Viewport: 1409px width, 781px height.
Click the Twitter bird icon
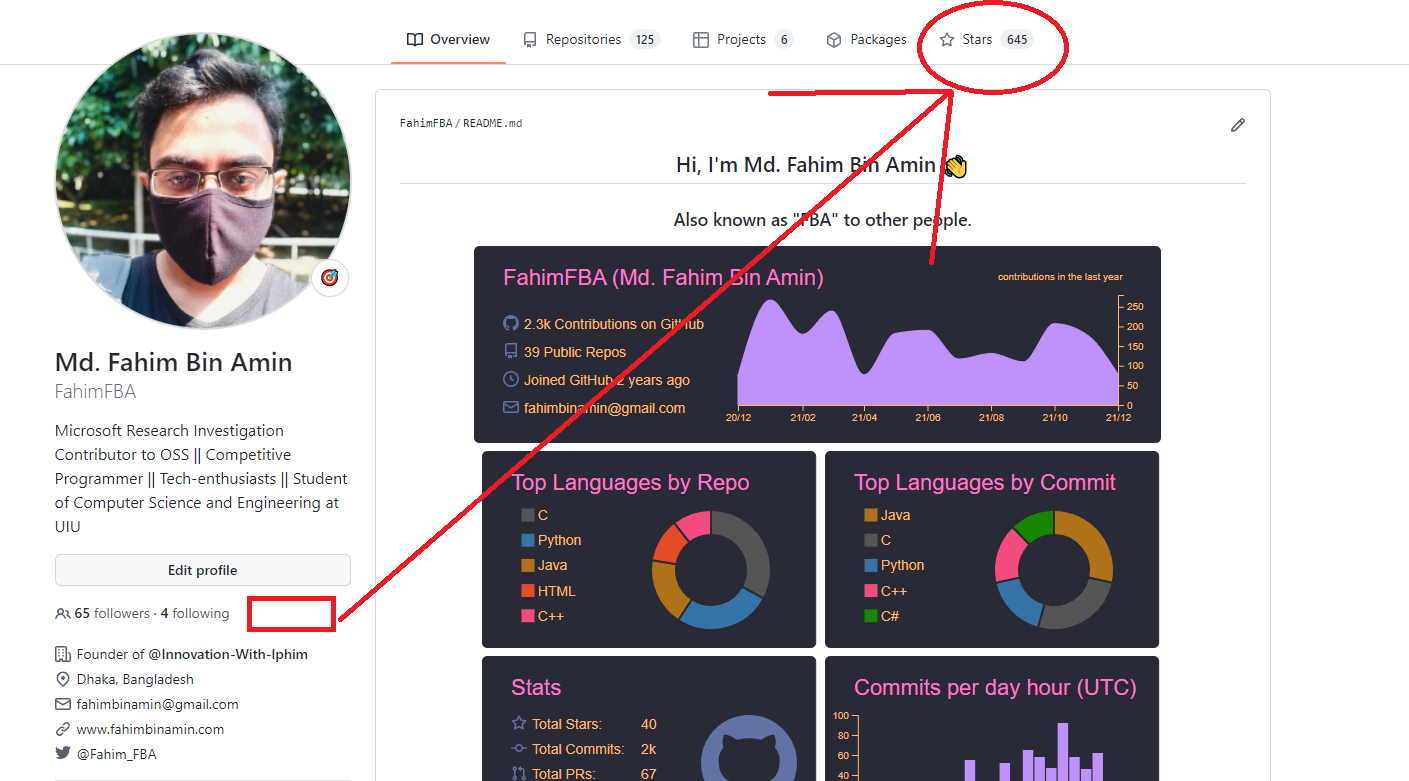[63, 754]
